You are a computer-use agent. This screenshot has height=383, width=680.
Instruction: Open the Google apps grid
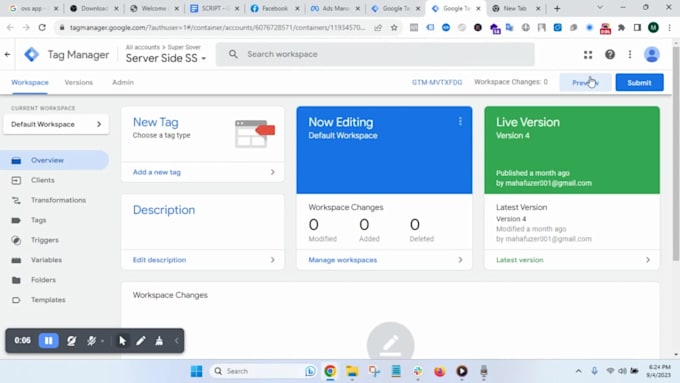coord(588,55)
